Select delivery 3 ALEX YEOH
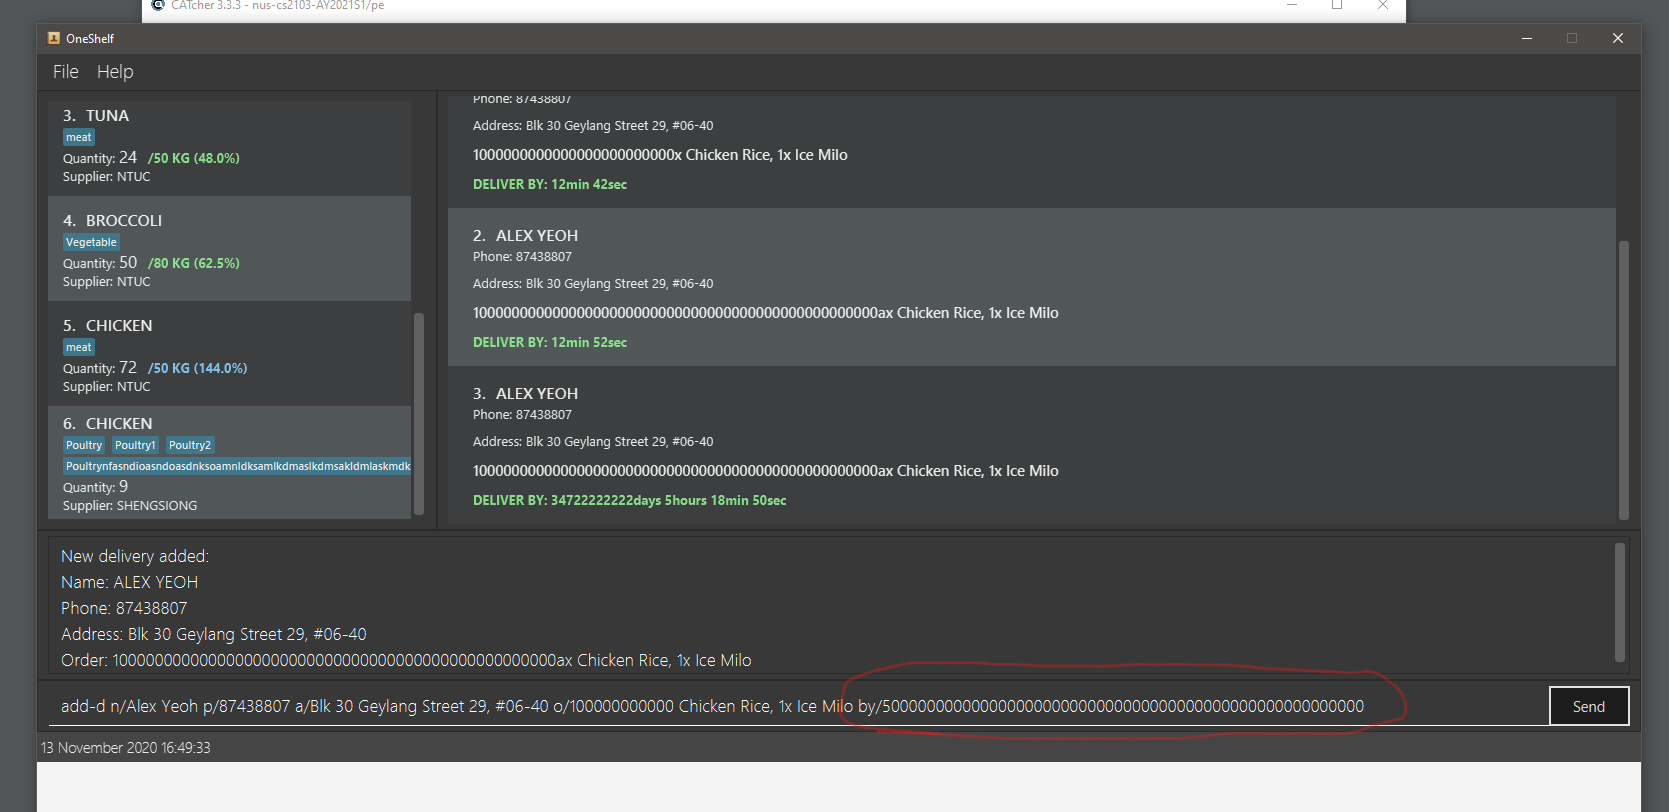 pos(1031,445)
